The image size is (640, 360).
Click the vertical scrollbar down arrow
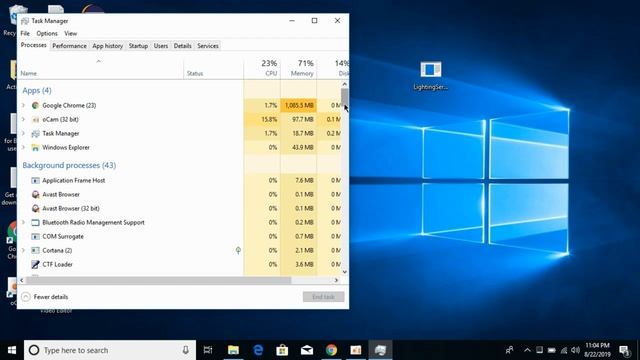click(x=344, y=272)
